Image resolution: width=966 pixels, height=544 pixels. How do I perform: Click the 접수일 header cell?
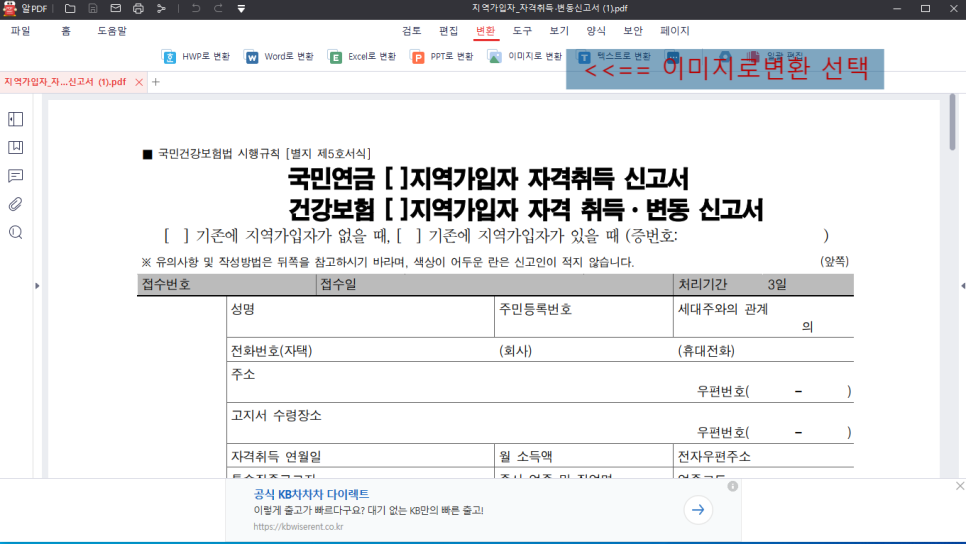tap(495, 285)
